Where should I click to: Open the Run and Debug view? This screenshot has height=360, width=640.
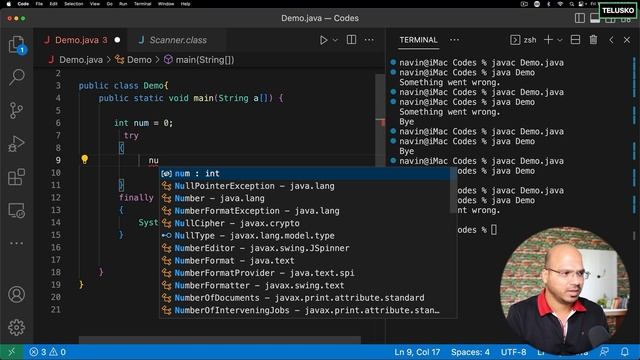pyautogui.click(x=16, y=144)
